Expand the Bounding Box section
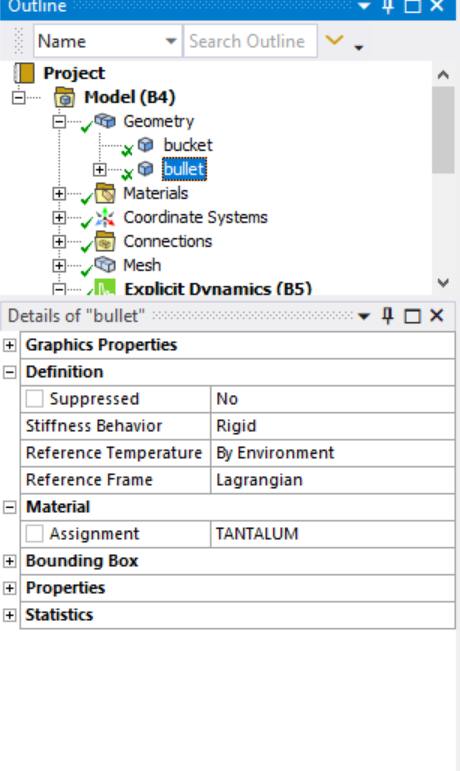 pos(9,561)
